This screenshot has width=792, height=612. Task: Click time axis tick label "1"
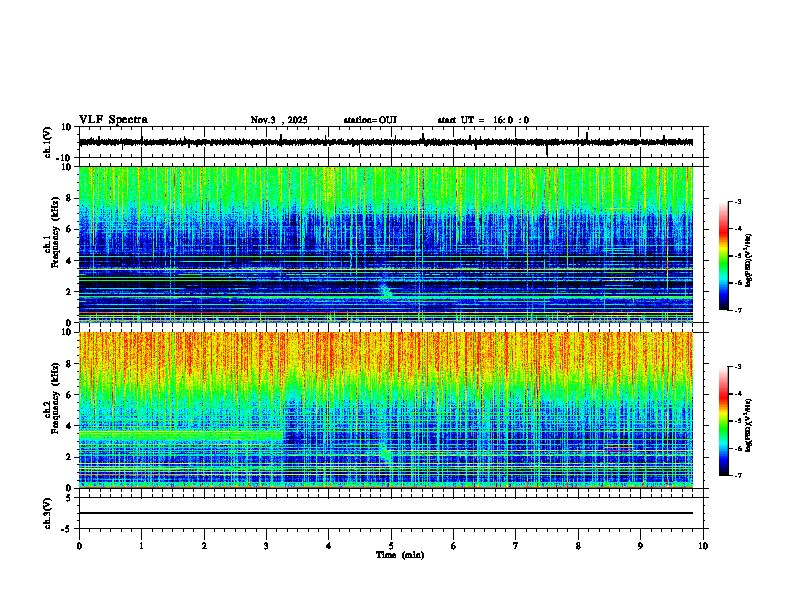(x=141, y=546)
